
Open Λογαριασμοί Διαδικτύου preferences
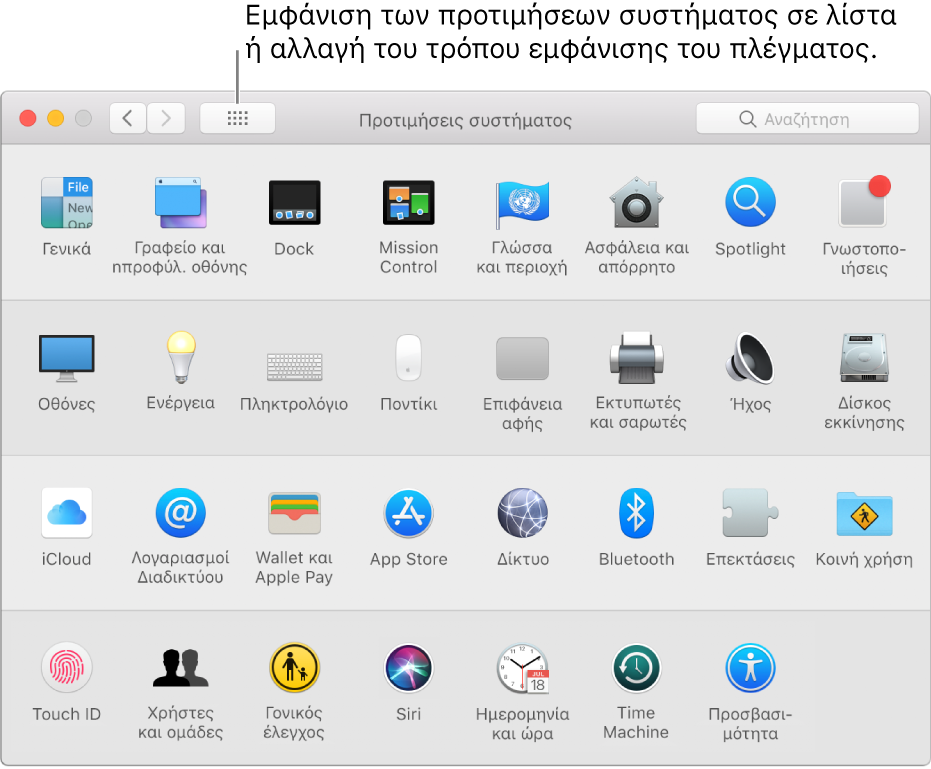[180, 513]
